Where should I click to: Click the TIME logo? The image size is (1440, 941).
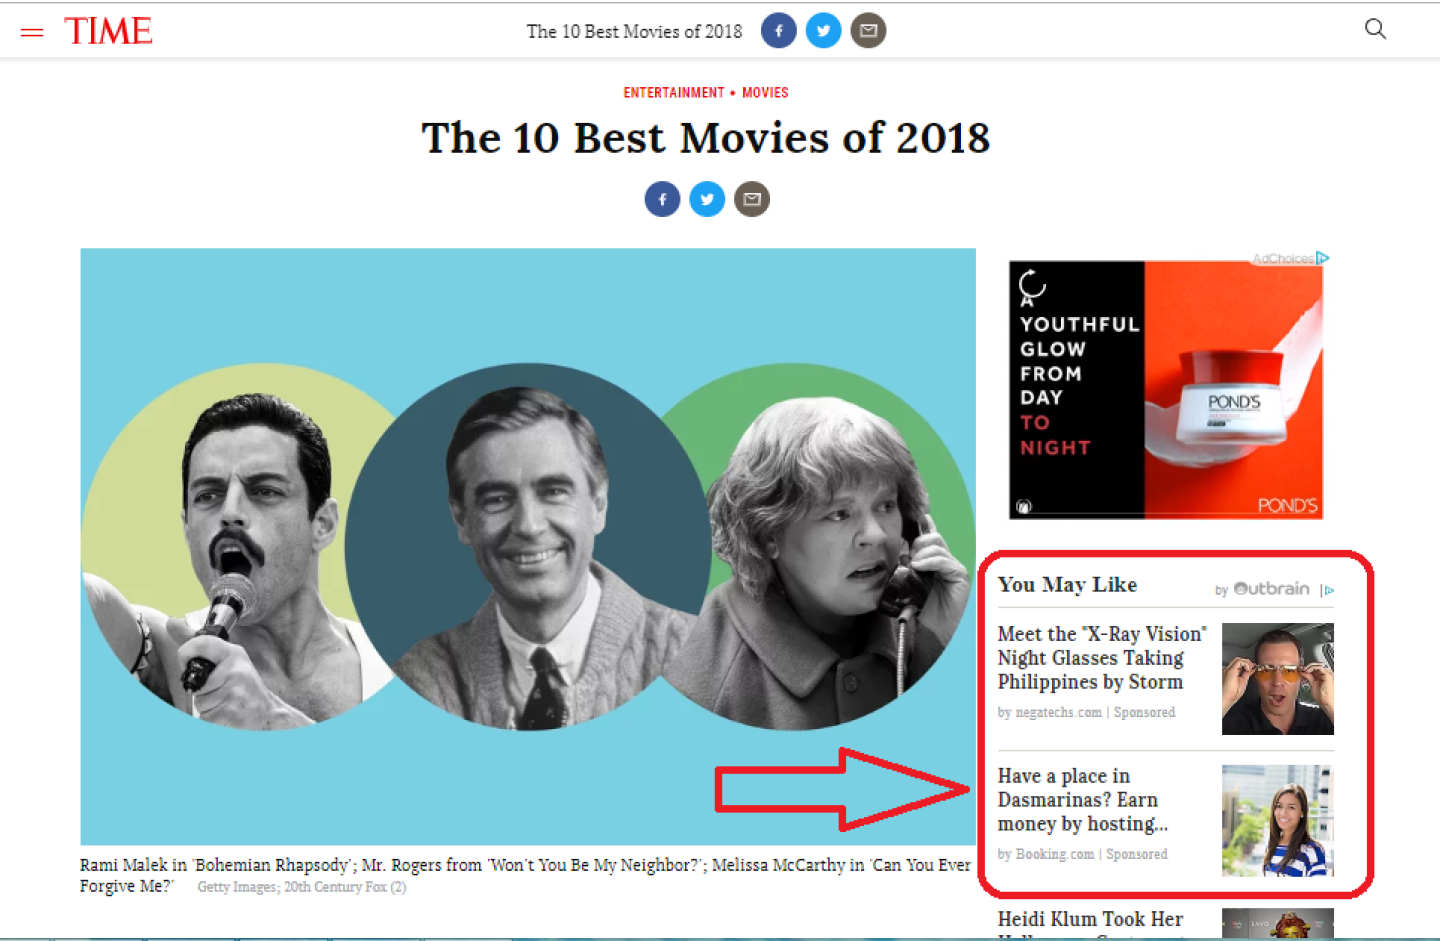[108, 31]
